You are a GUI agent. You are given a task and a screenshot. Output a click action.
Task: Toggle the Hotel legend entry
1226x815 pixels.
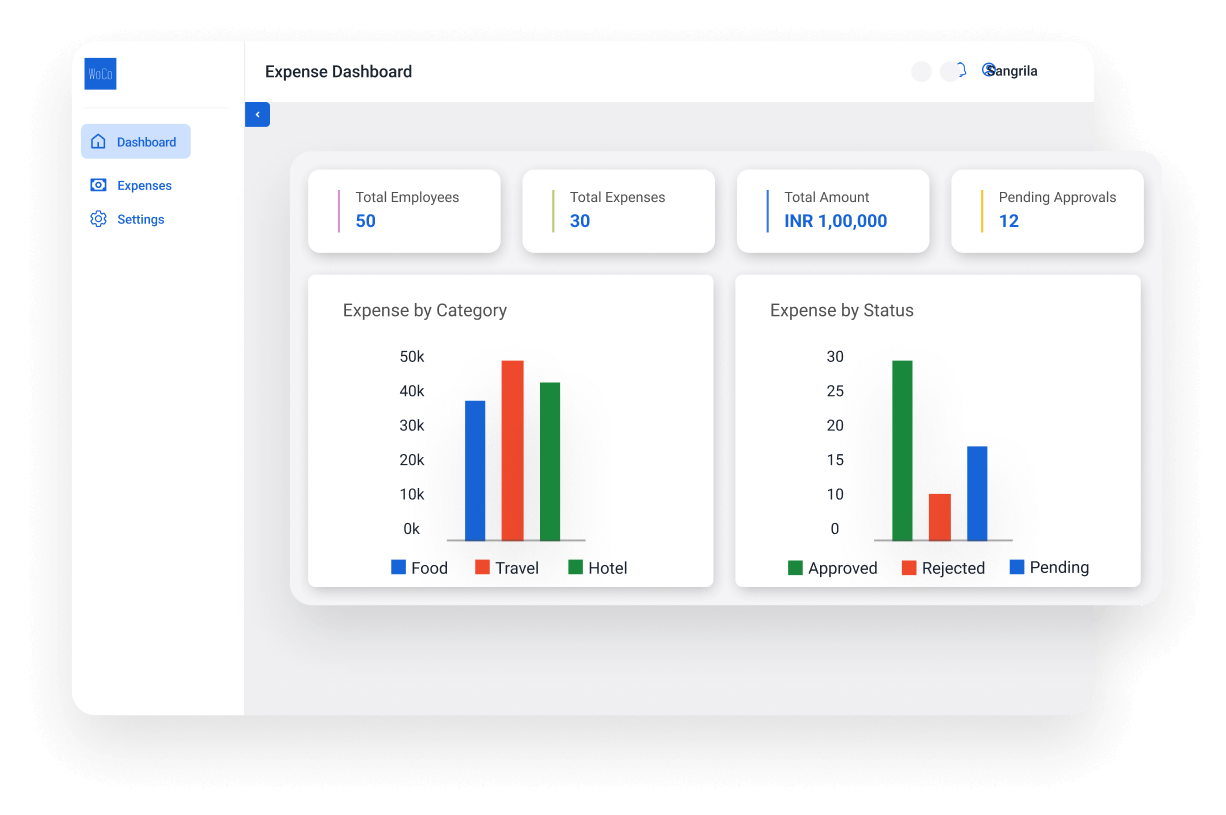click(x=598, y=568)
